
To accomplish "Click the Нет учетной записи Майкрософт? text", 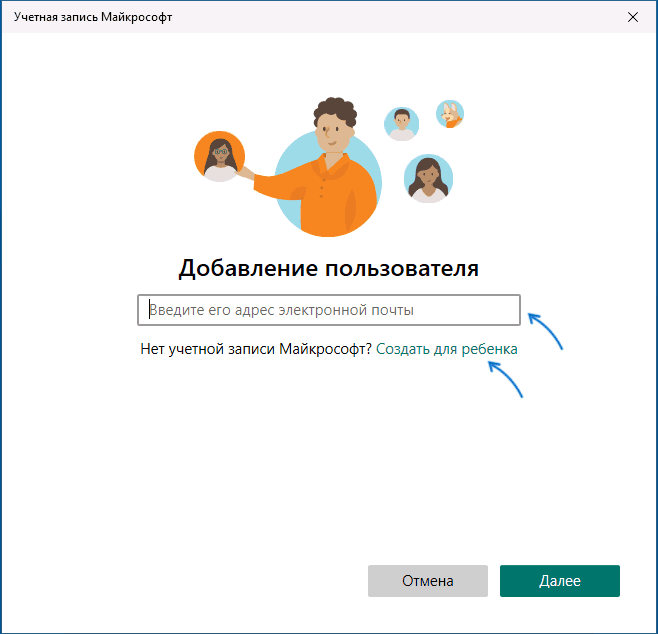I will (256, 349).
